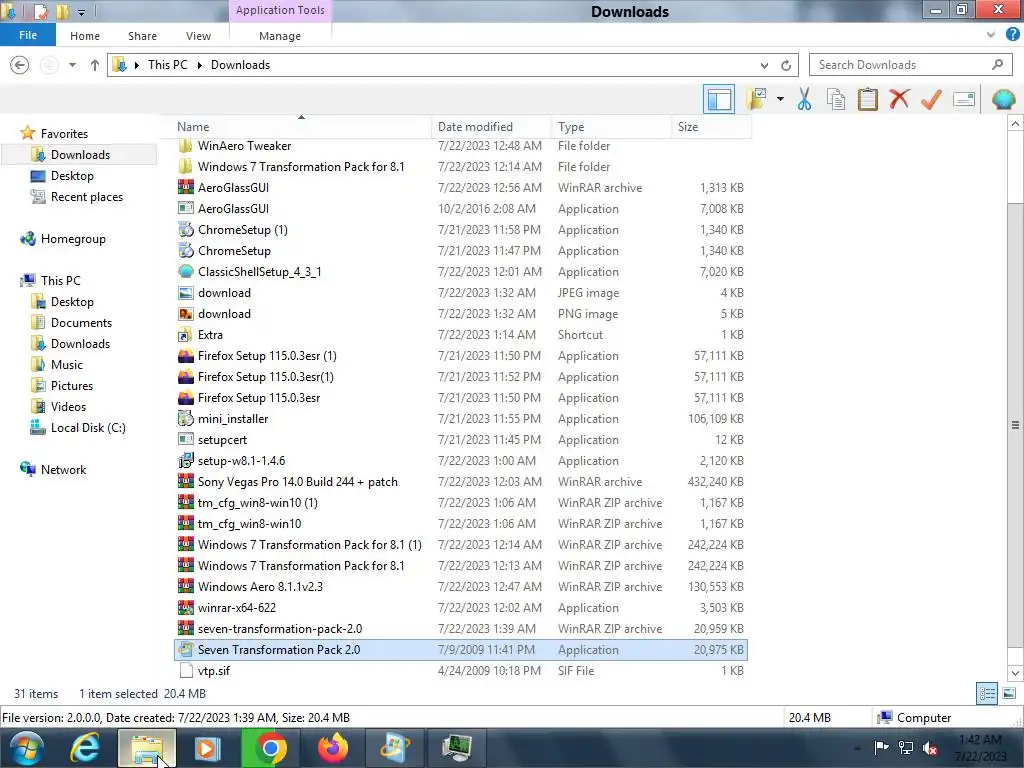
Task: Select the Extra shortcut icon
Action: tap(186, 334)
